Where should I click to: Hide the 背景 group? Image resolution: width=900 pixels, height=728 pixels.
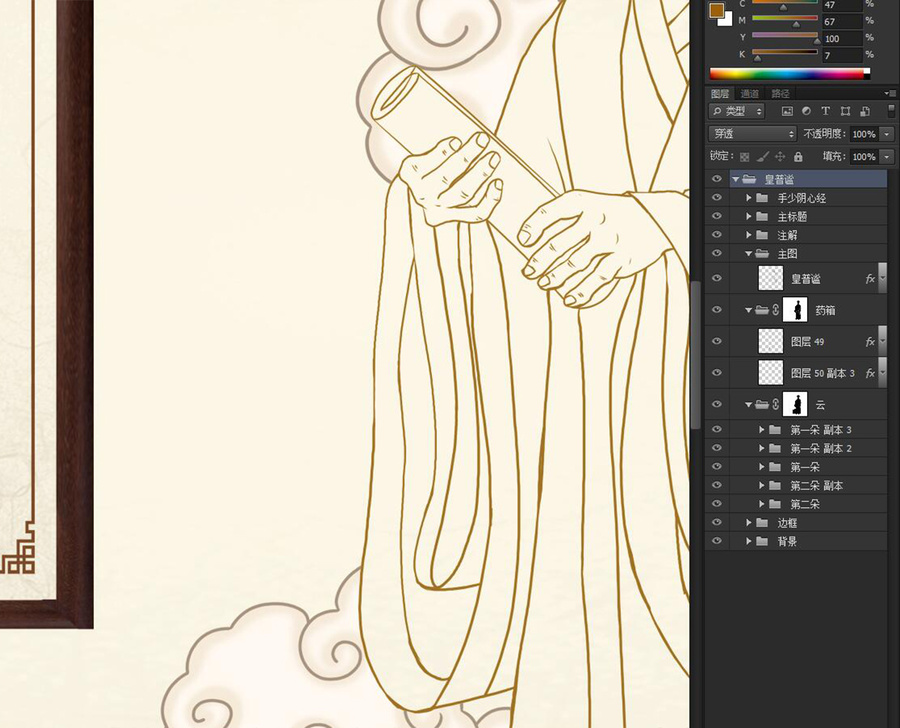coord(716,540)
